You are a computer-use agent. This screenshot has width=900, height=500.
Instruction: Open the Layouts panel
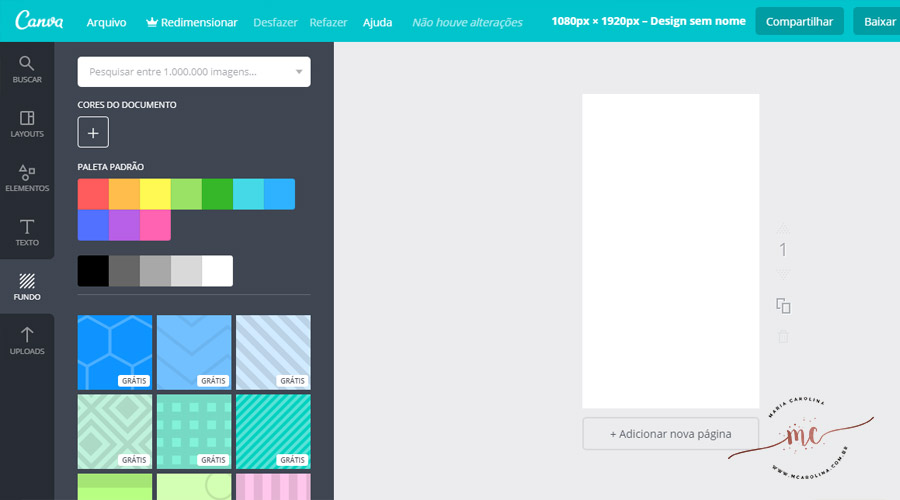pyautogui.click(x=27, y=124)
